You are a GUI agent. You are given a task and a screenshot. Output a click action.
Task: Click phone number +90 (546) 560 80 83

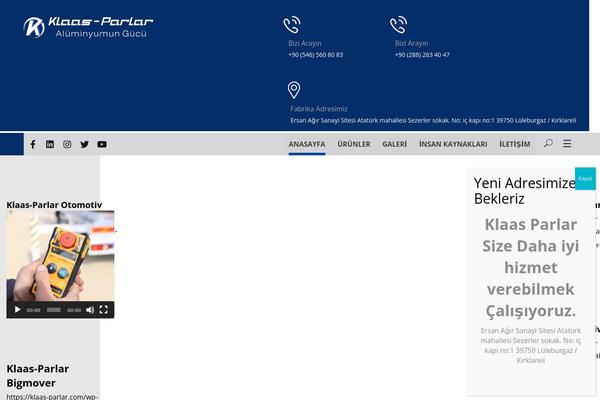(316, 55)
